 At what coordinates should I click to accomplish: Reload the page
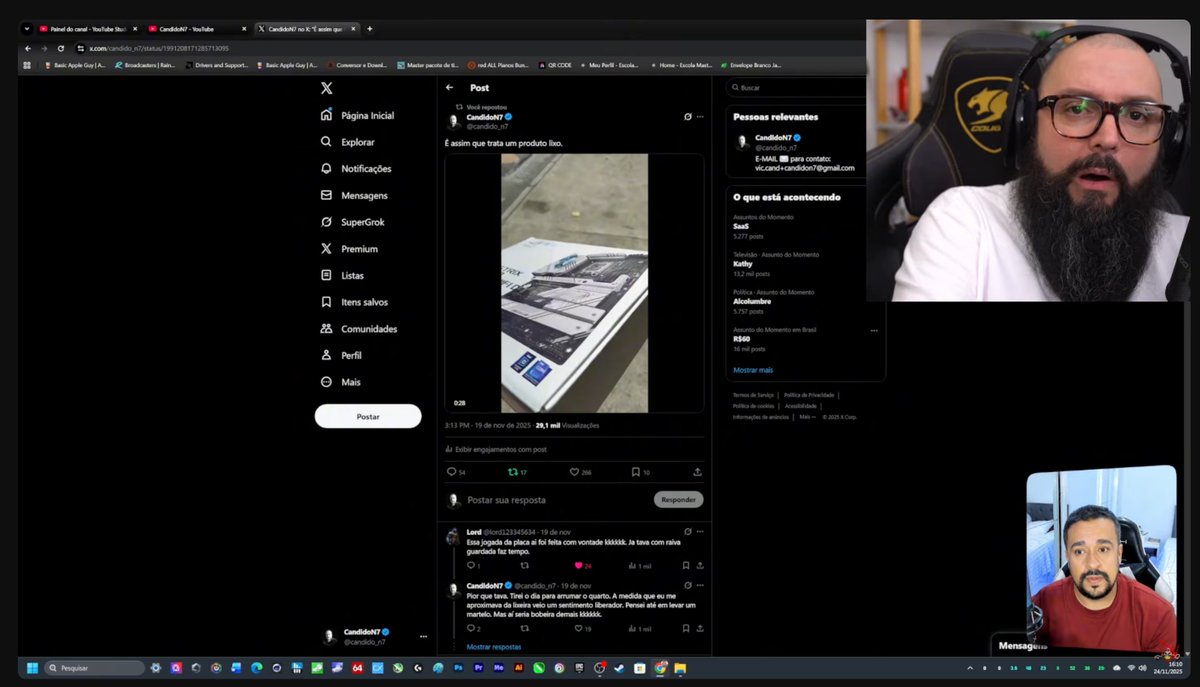click(60, 48)
